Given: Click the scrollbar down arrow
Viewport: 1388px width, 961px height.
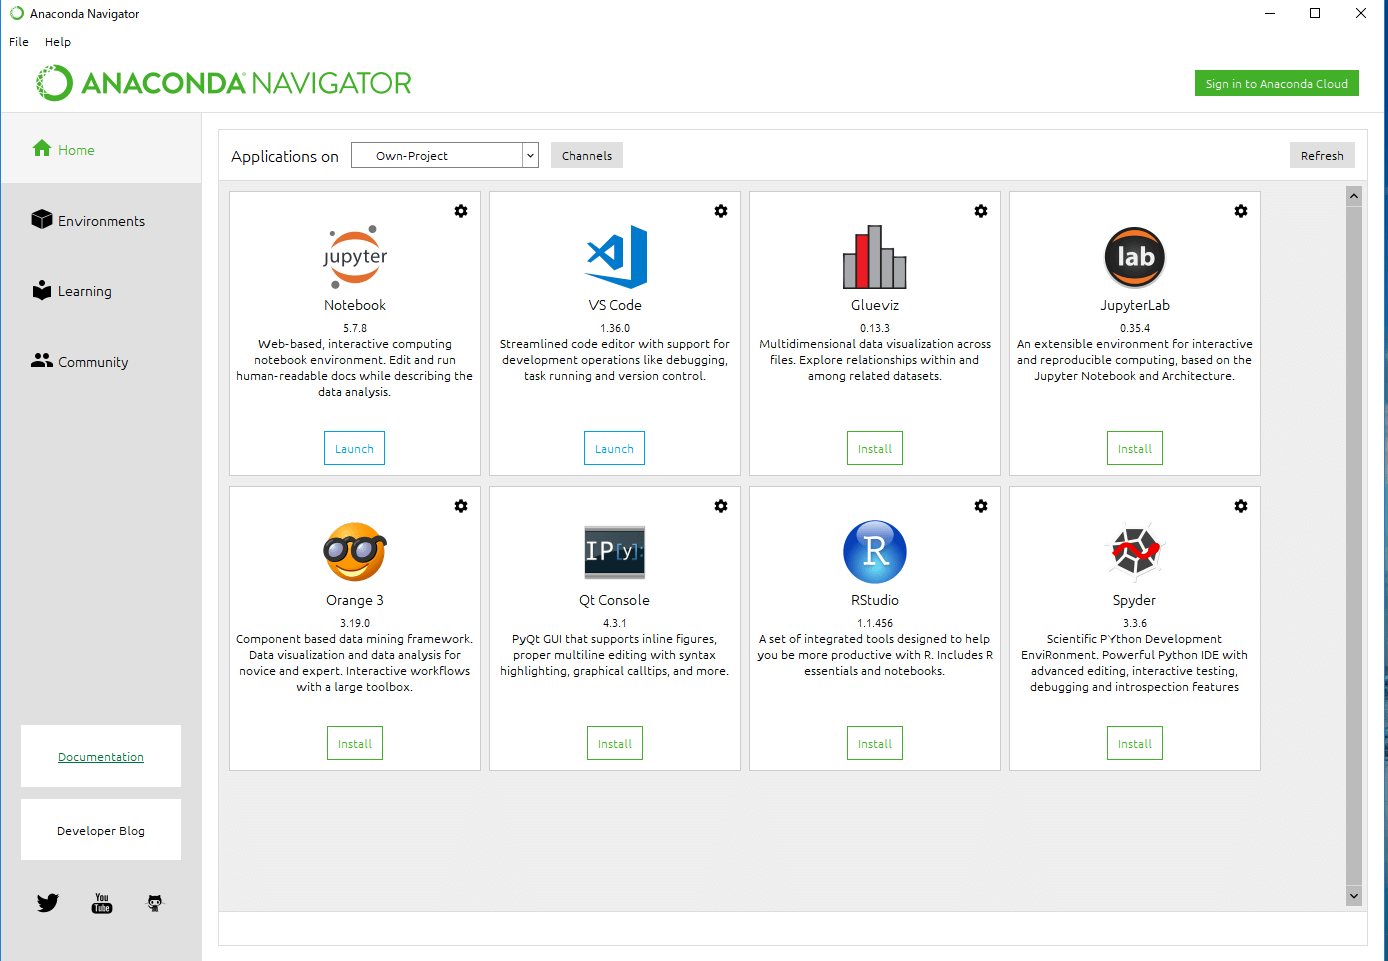Looking at the screenshot, I should pyautogui.click(x=1354, y=896).
